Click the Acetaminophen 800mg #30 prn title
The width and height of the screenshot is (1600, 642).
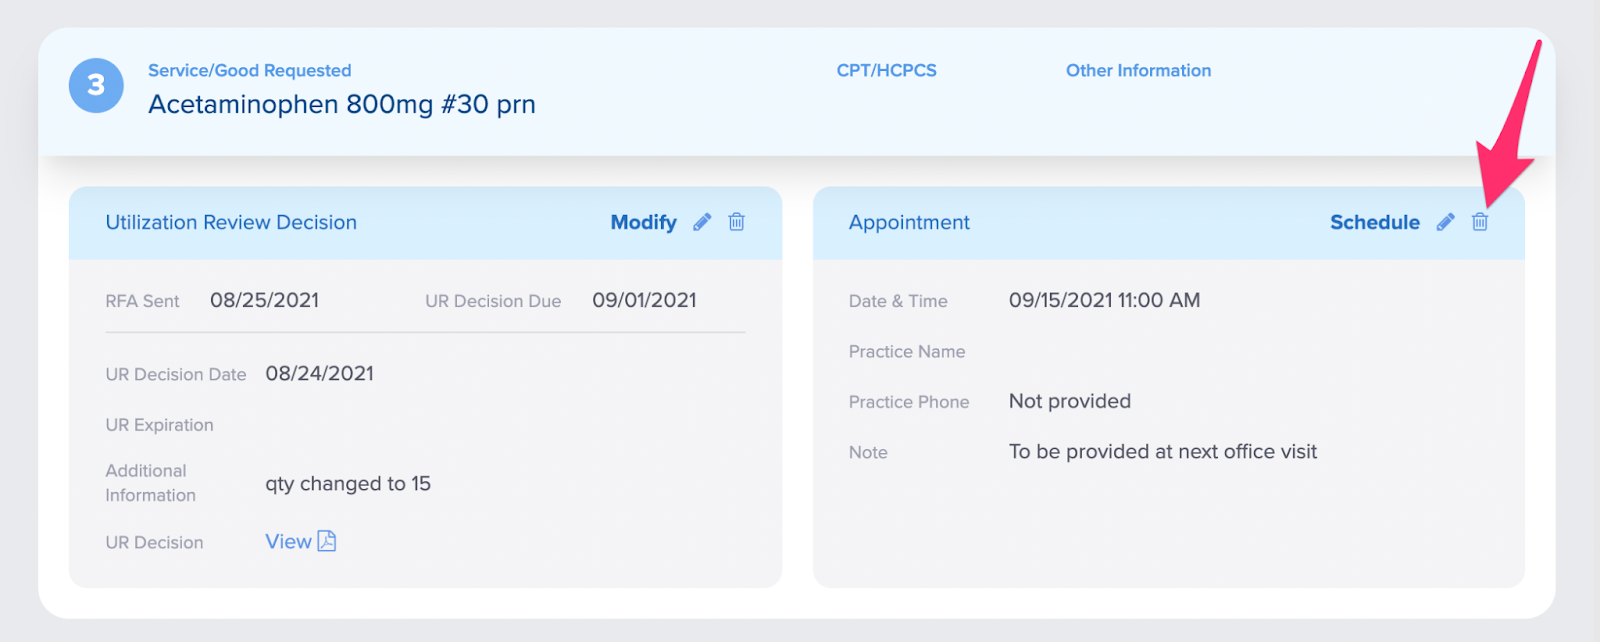(341, 104)
